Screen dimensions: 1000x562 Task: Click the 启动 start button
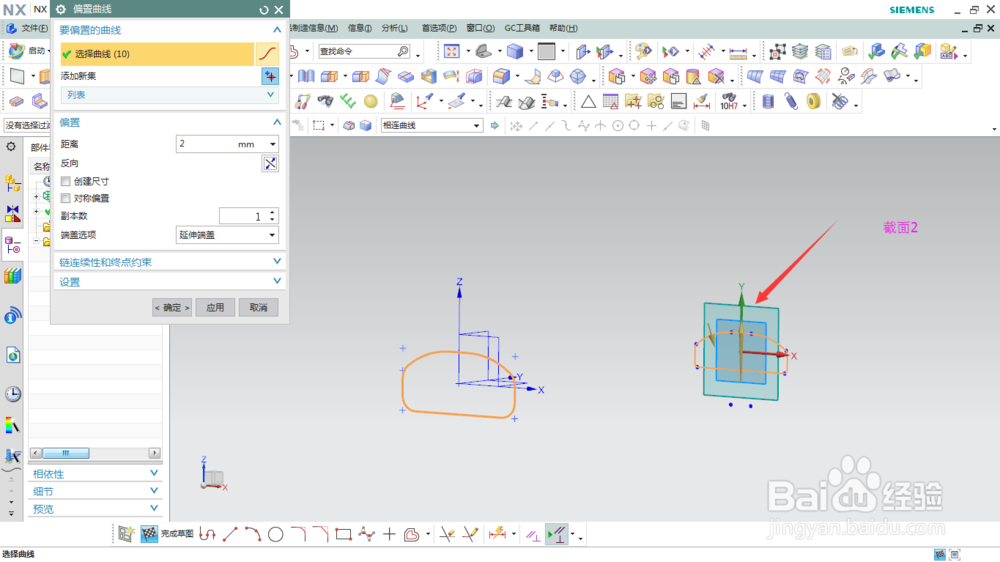[x=29, y=50]
